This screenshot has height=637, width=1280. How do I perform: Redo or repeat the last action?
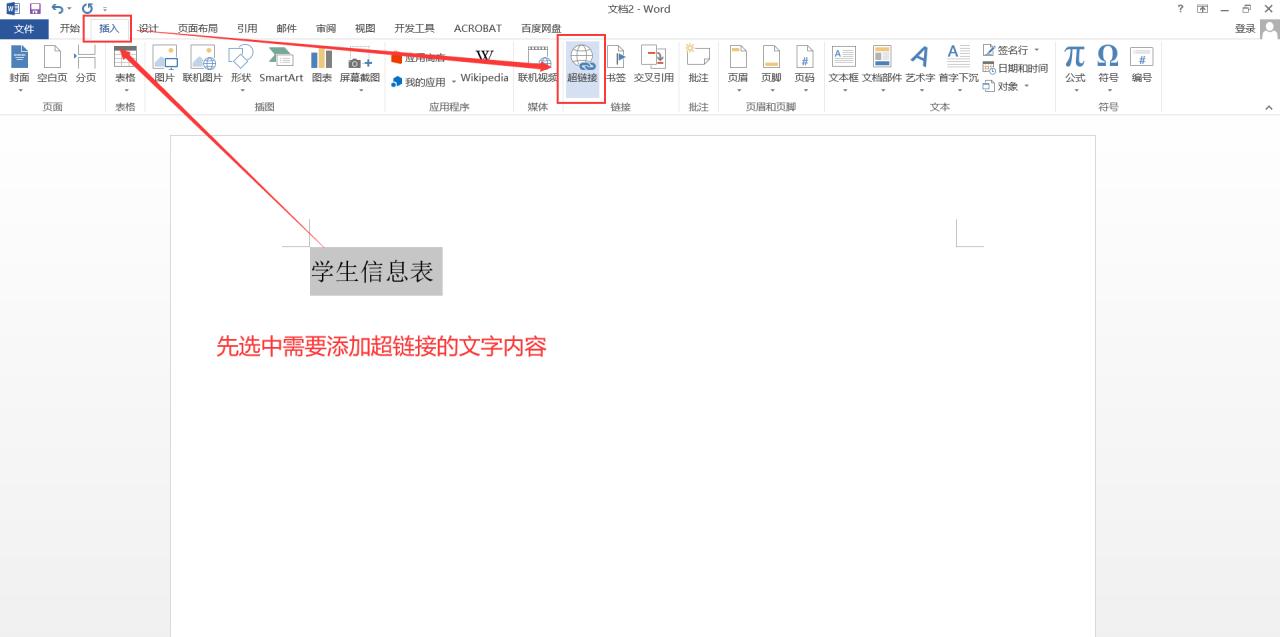(x=87, y=9)
